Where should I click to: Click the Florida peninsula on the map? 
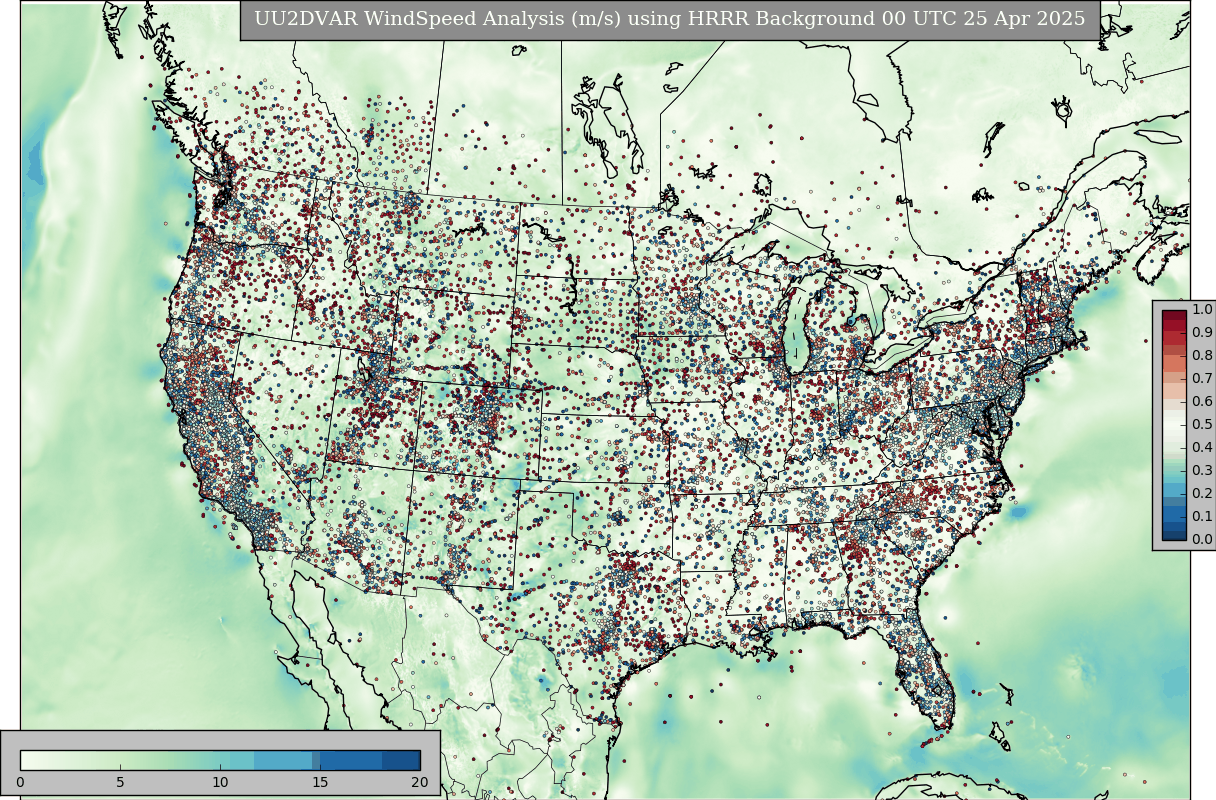(922, 670)
